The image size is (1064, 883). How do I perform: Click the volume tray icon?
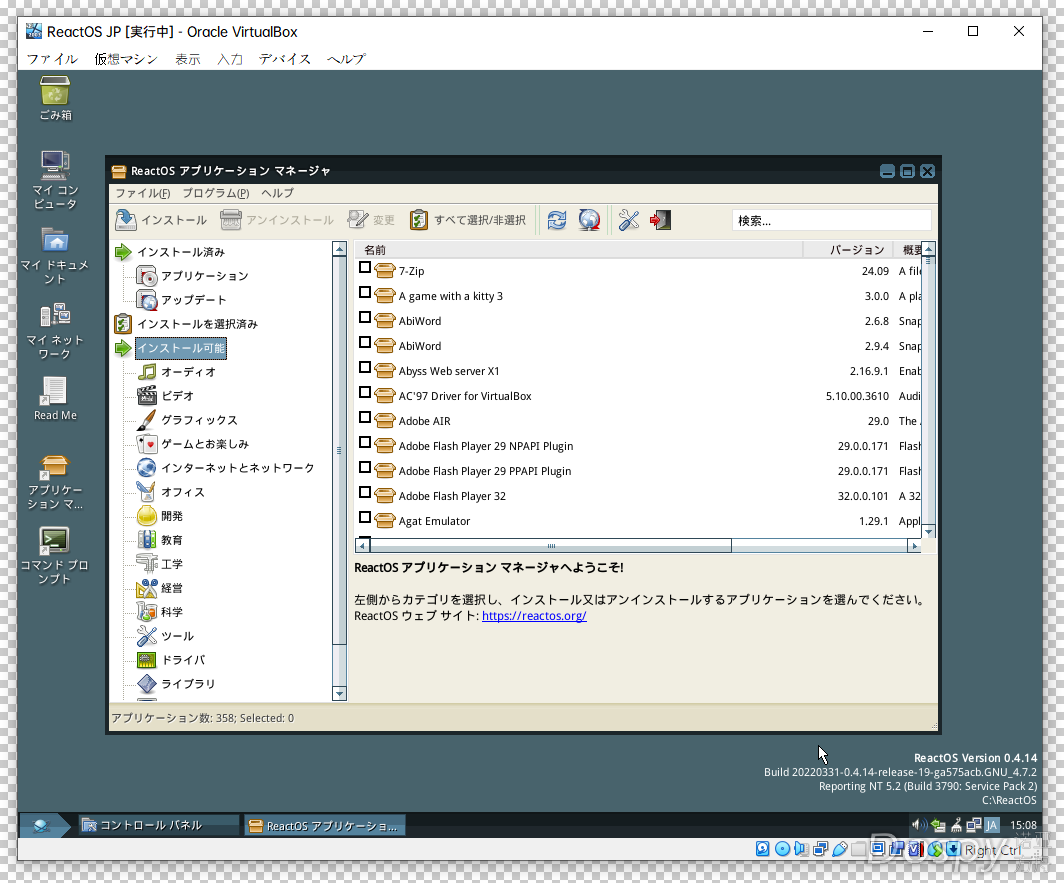[x=918, y=825]
